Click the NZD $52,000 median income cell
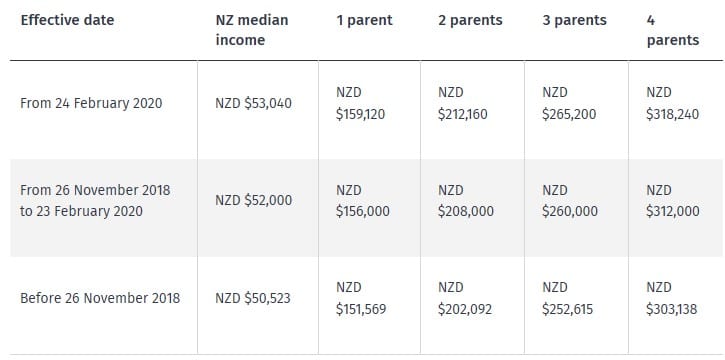725x360 pixels. pos(253,200)
